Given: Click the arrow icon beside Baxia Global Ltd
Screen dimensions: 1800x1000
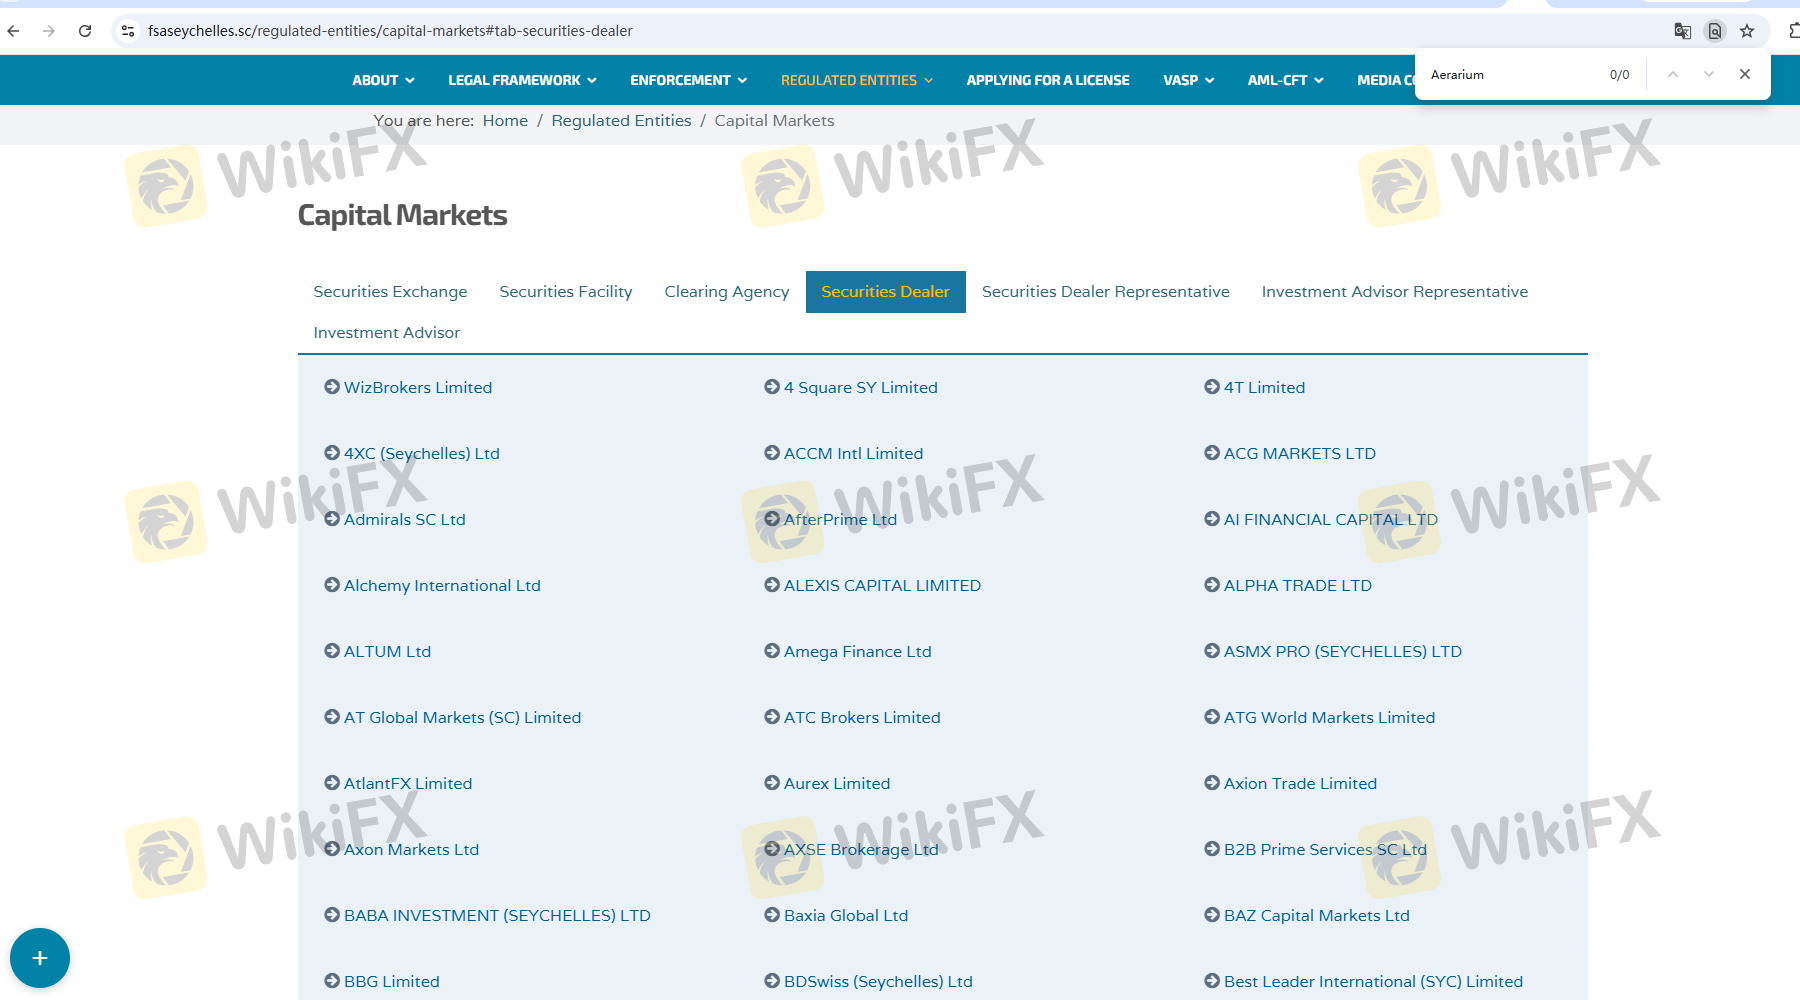Looking at the screenshot, I should click(772, 915).
